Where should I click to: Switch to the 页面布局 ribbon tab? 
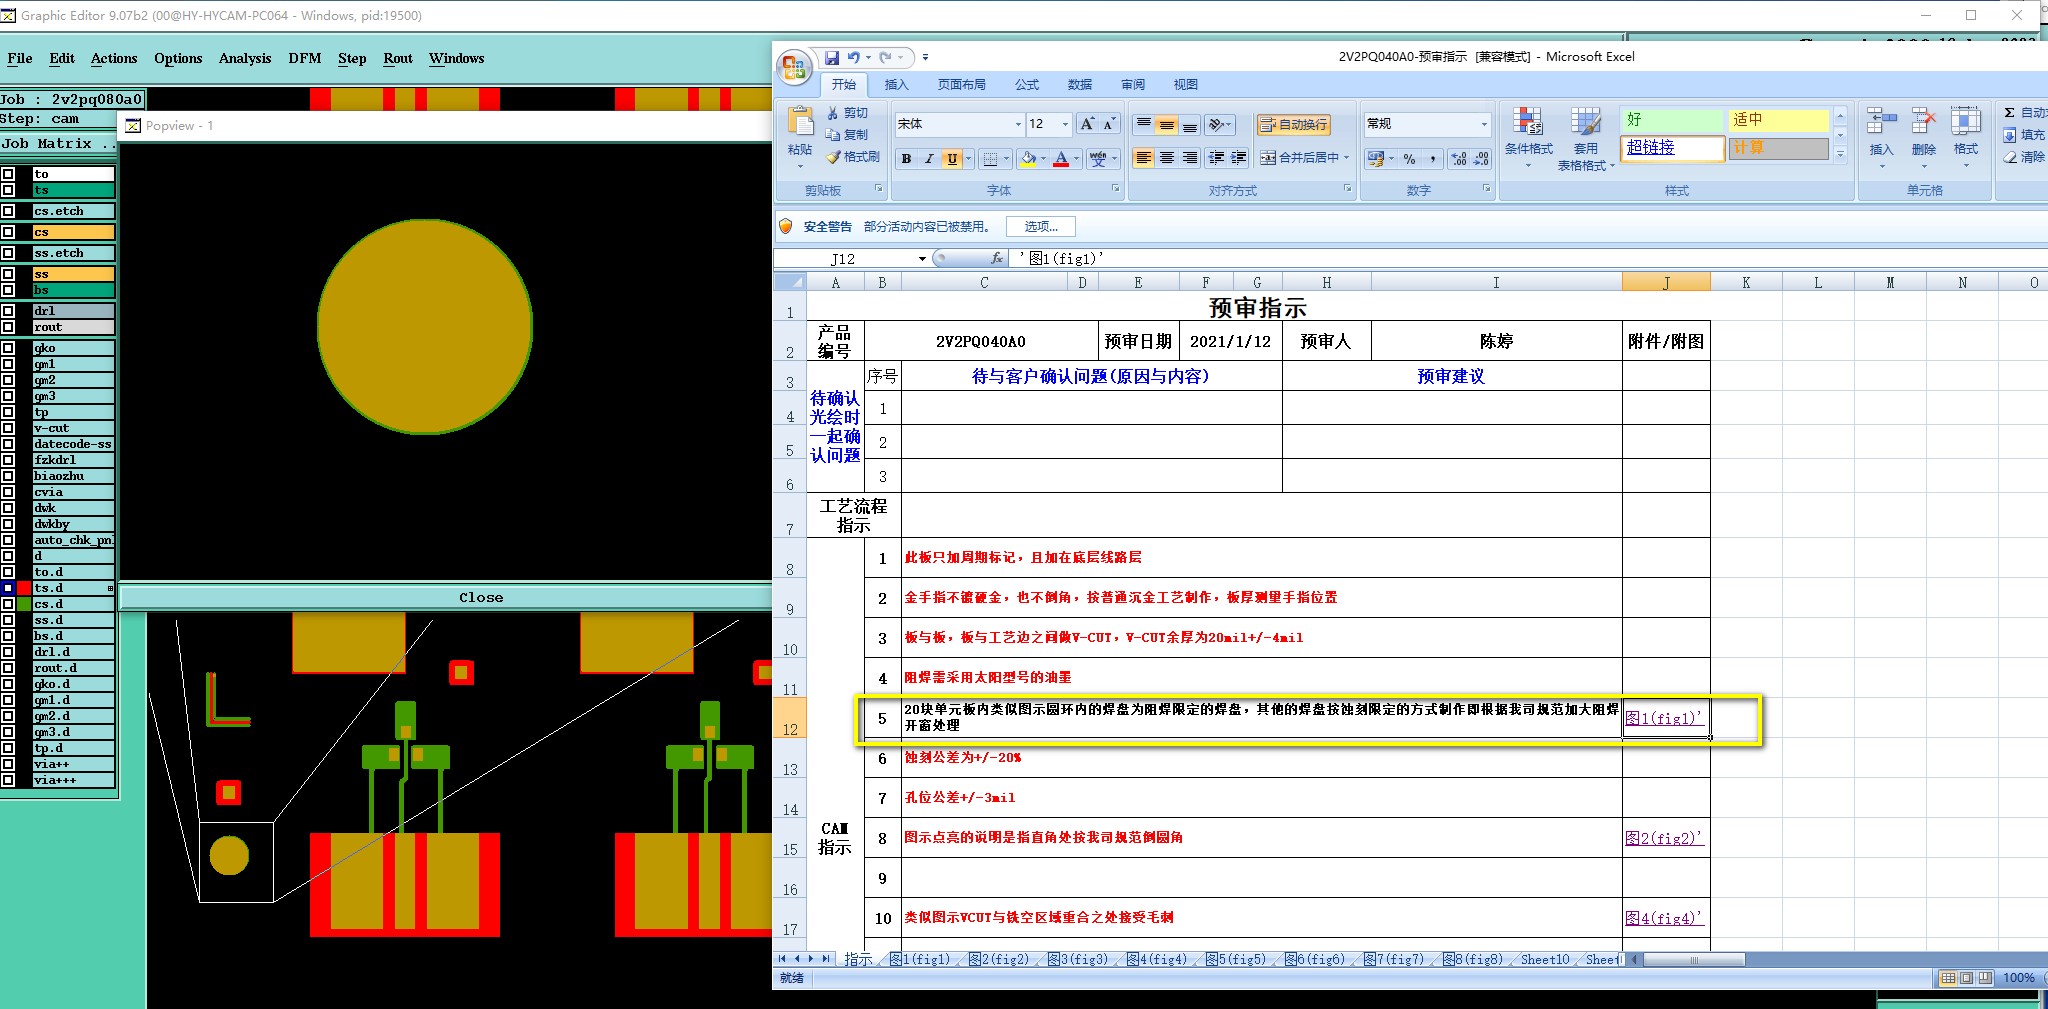[x=962, y=85]
